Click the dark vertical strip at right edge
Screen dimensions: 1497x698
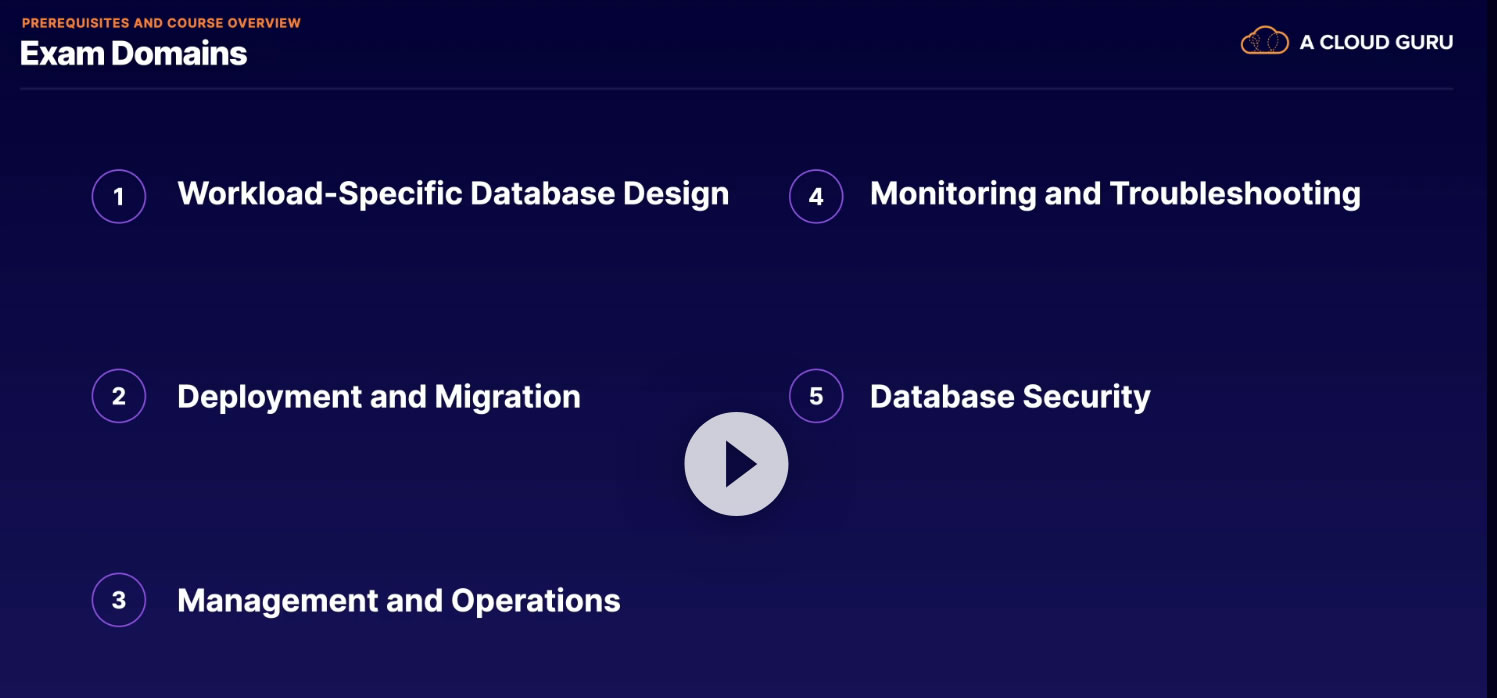1491,350
